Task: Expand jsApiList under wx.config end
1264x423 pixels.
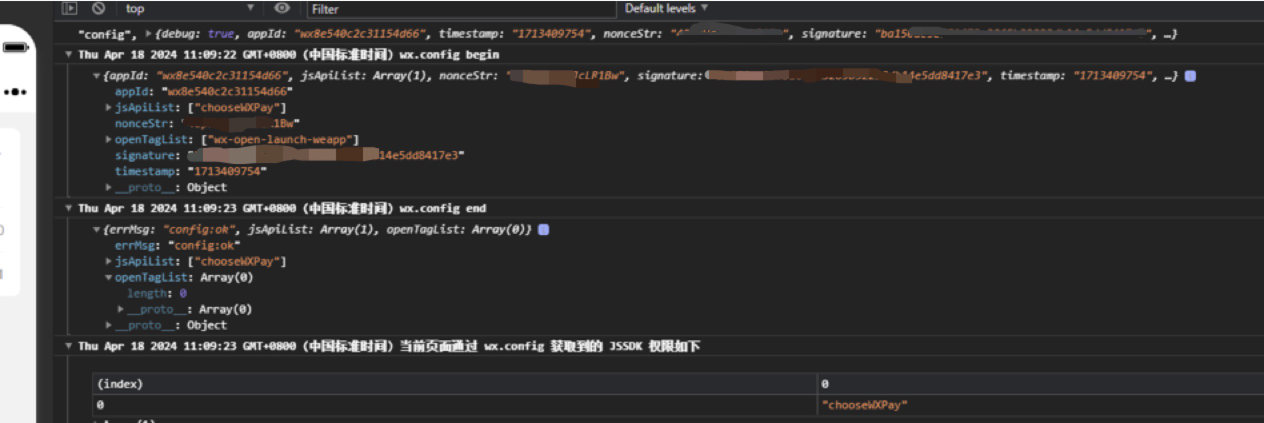Action: (109, 261)
